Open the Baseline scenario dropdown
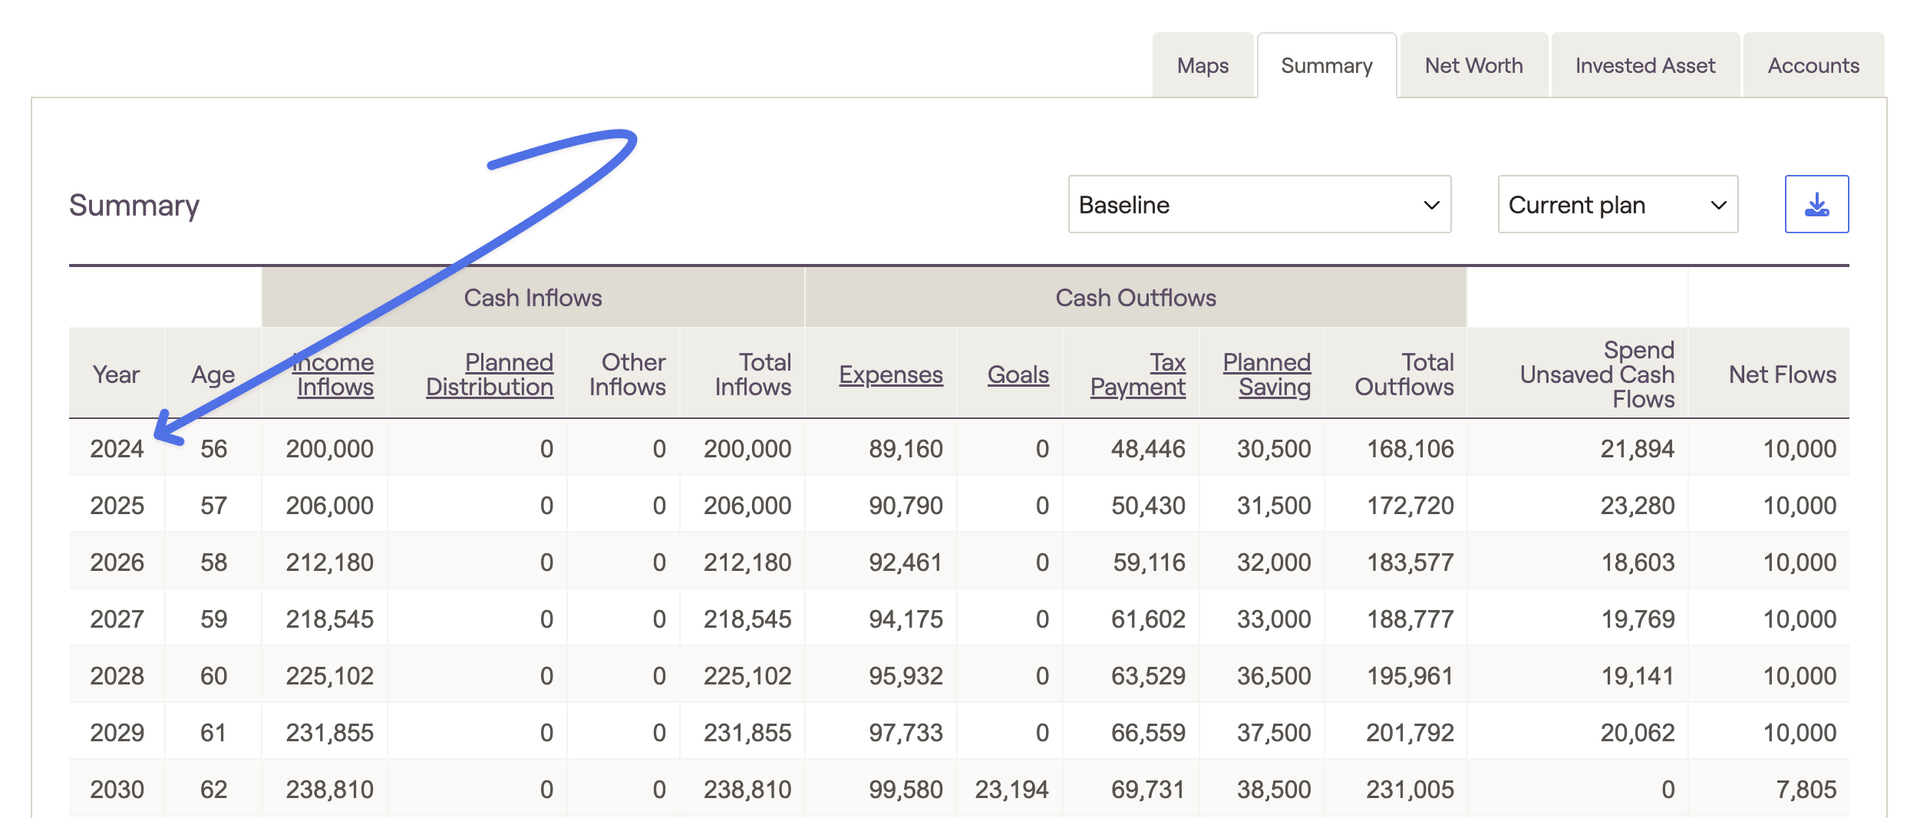1920x818 pixels. 1258,205
